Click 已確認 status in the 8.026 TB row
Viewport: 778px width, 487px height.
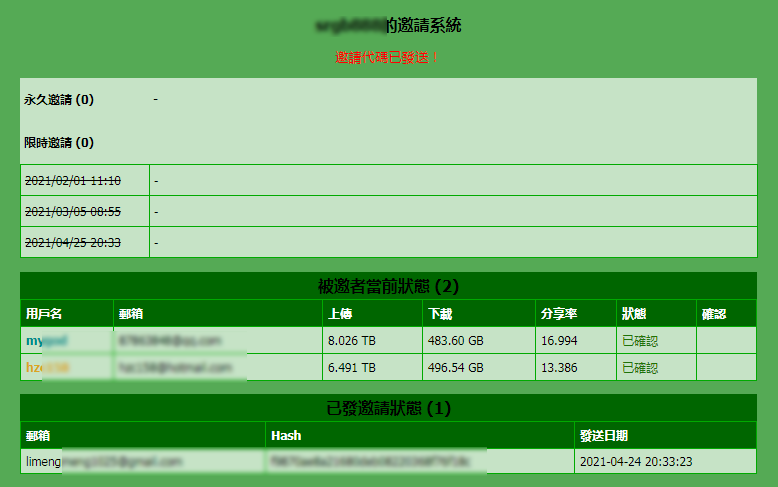(x=640, y=341)
